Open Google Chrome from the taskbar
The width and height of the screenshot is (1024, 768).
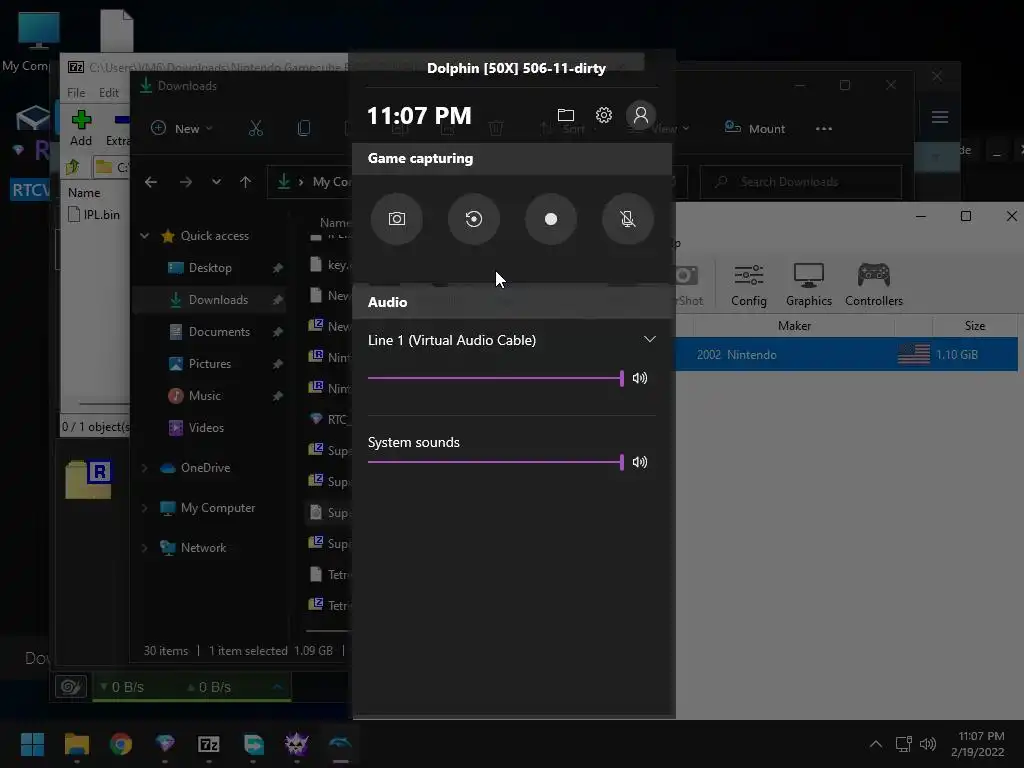[x=121, y=744]
